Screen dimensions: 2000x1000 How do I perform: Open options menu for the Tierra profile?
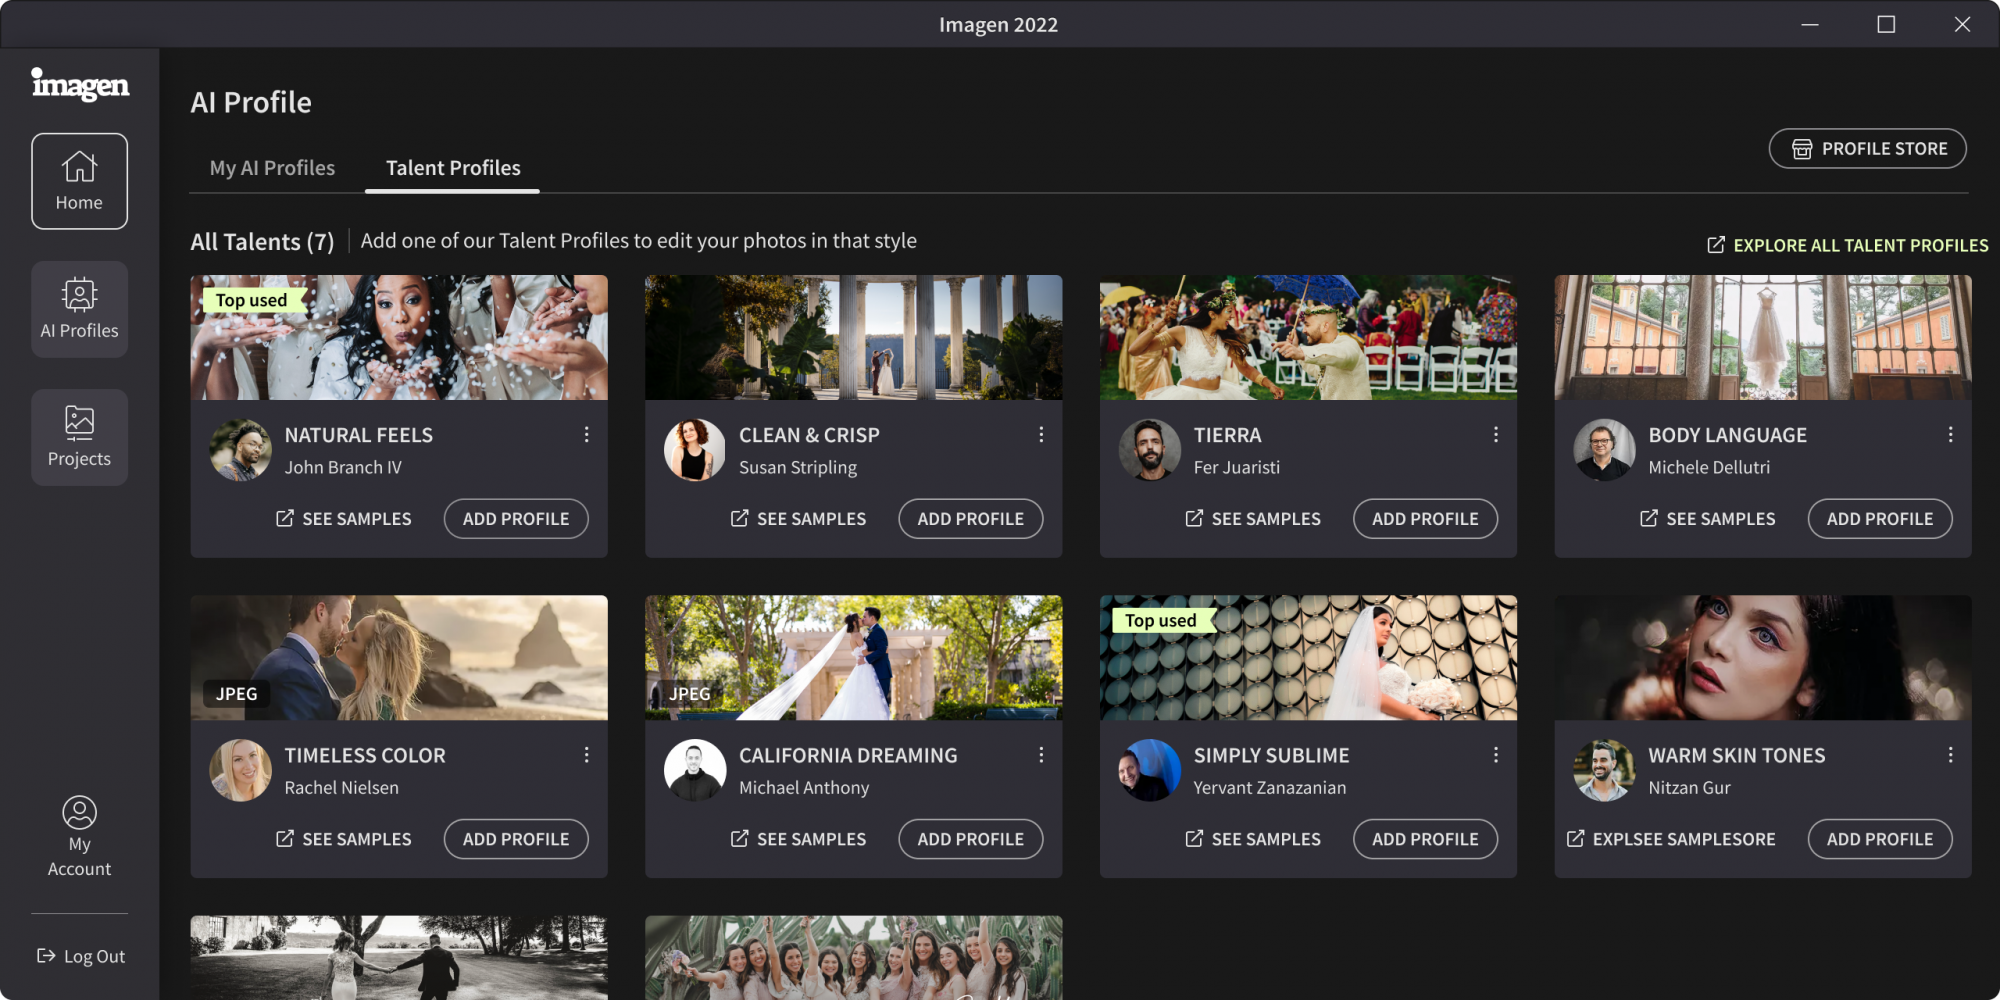pyautogui.click(x=1495, y=434)
